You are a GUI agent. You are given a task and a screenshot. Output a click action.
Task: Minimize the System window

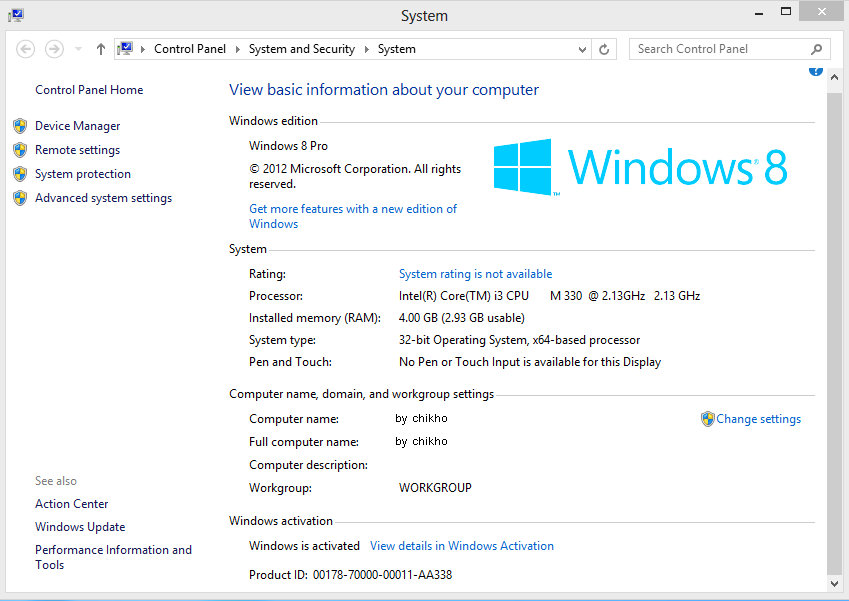tap(759, 12)
